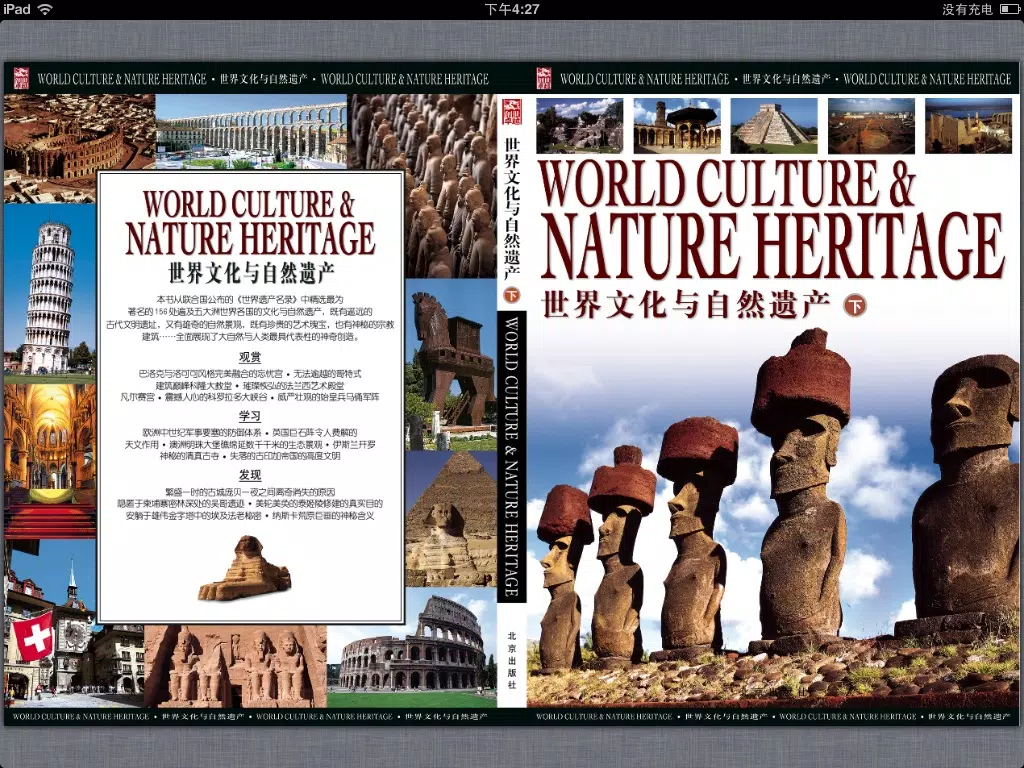Tap the 观赏 heading in white panel
Screen dimensions: 1024x768
[249, 357]
